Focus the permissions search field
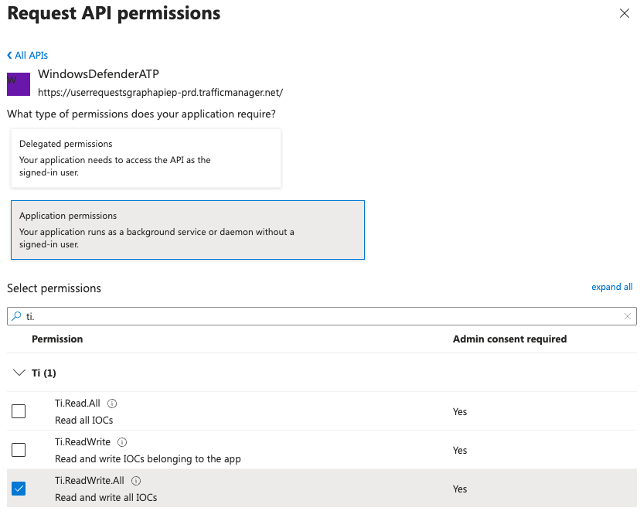This screenshot has width=640, height=512. pos(322,316)
